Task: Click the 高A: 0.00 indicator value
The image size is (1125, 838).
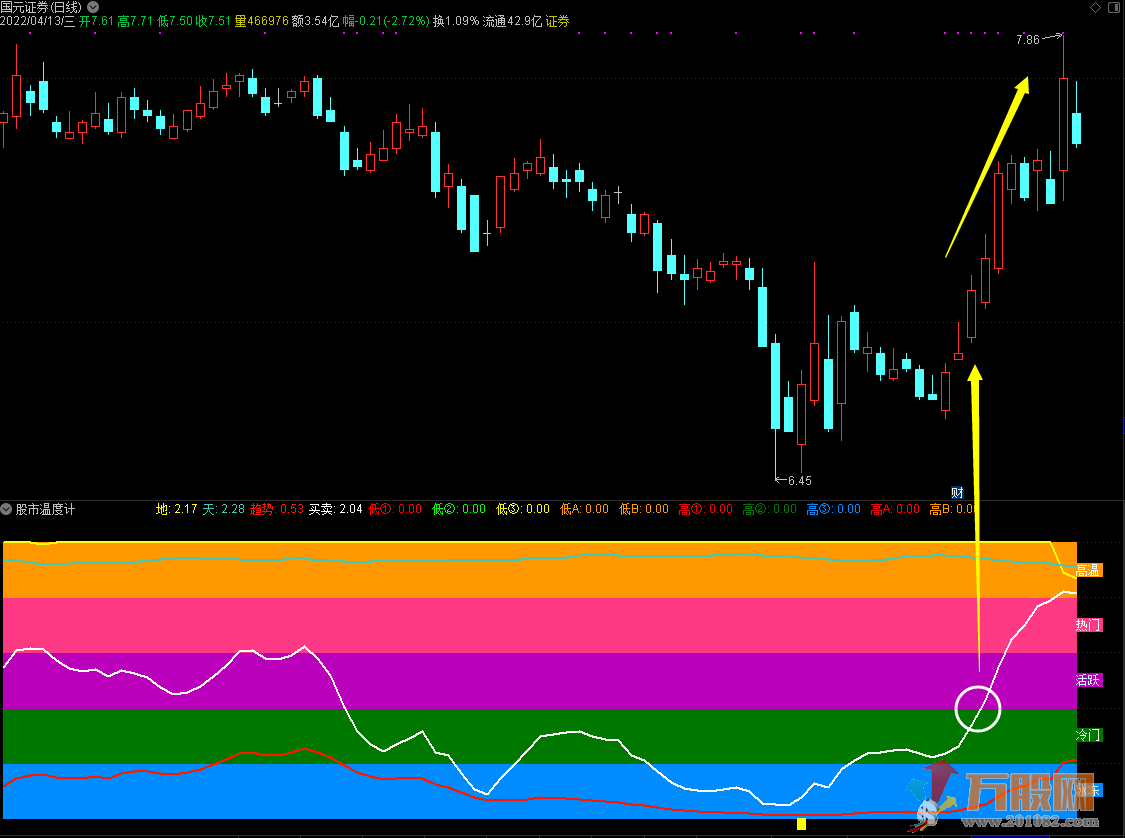Action: [895, 509]
